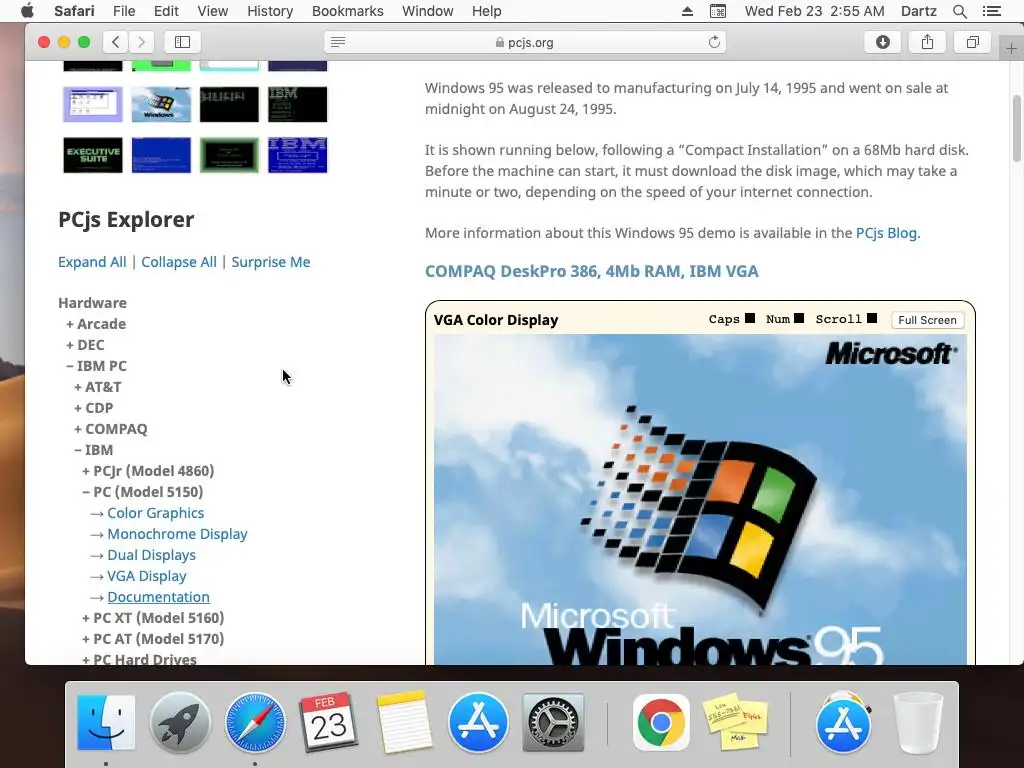Click Collapse All link
This screenshot has height=768, width=1024.
click(179, 262)
